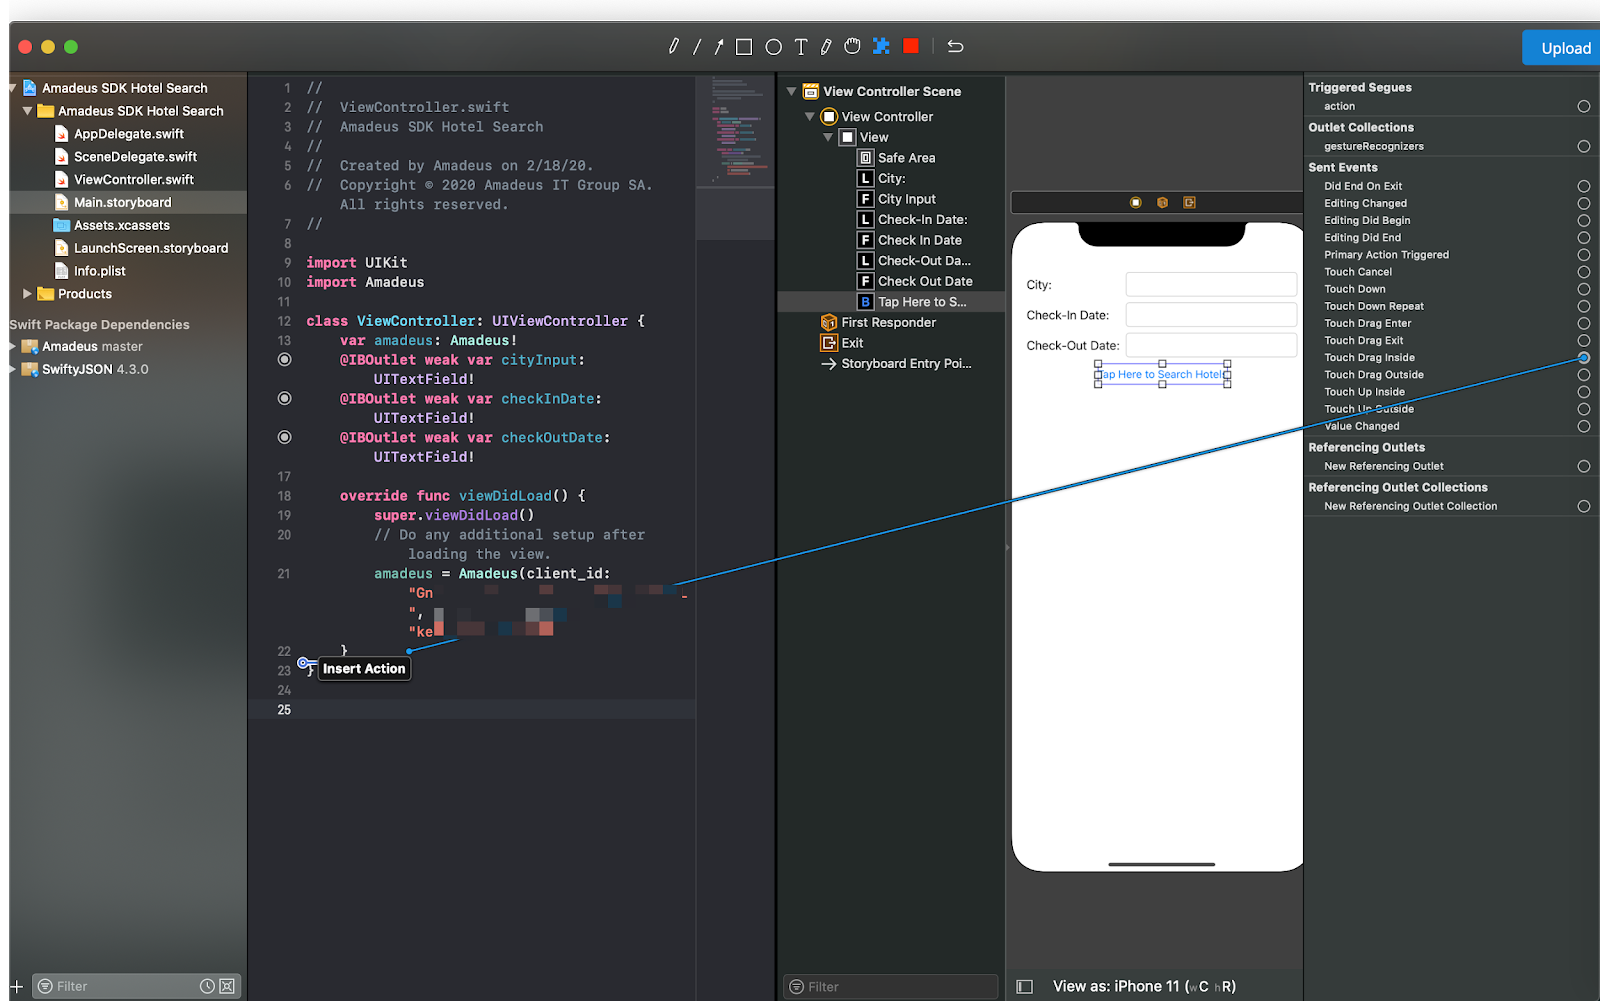Open ViewController.swift file
This screenshot has height=1001, width=1600.
(x=134, y=180)
